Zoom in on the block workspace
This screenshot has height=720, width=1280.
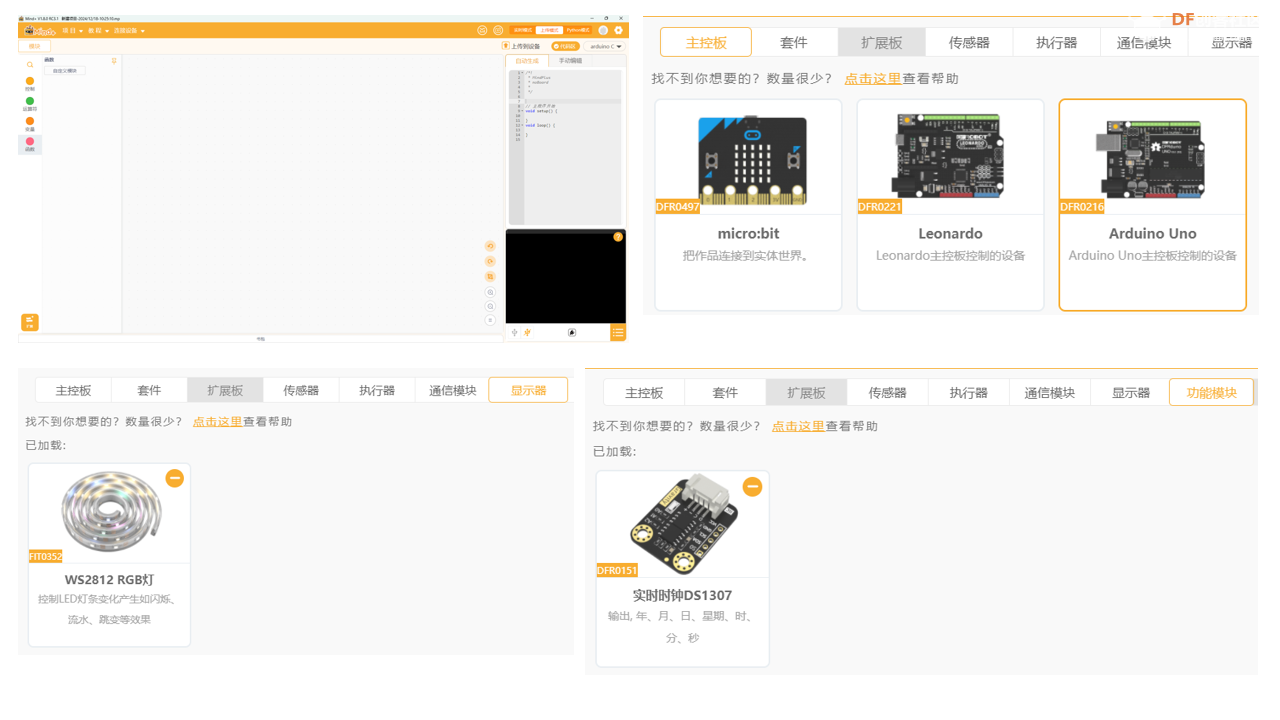pos(490,292)
